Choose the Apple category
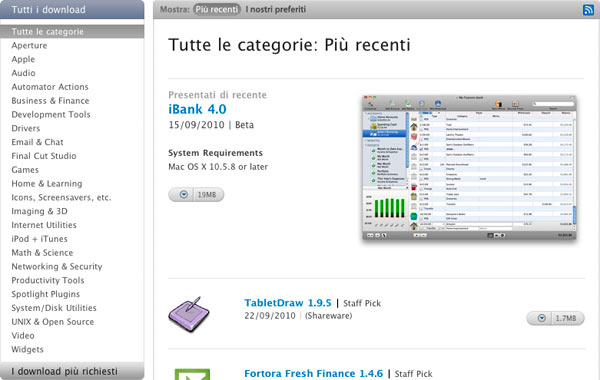Screen dimensions: 600x380 23,59
